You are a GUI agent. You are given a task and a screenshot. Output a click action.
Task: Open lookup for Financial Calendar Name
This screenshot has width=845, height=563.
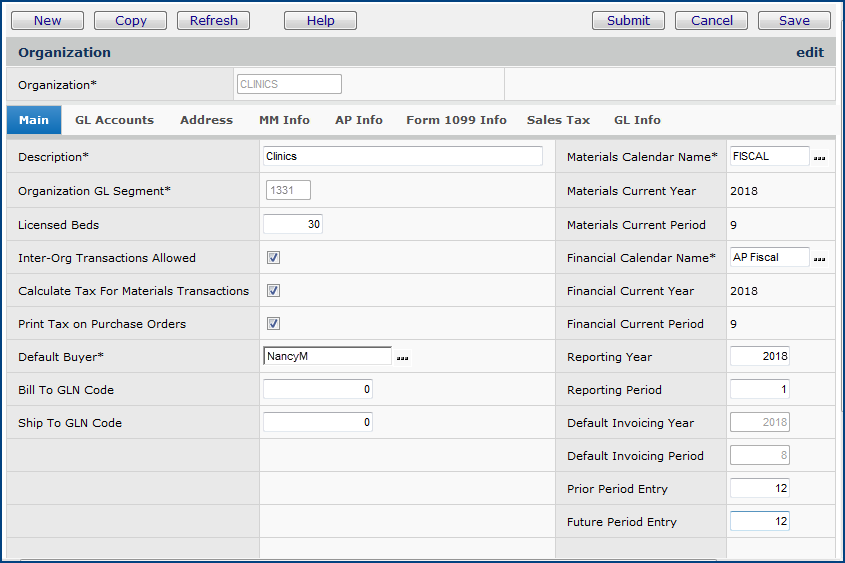[820, 259]
